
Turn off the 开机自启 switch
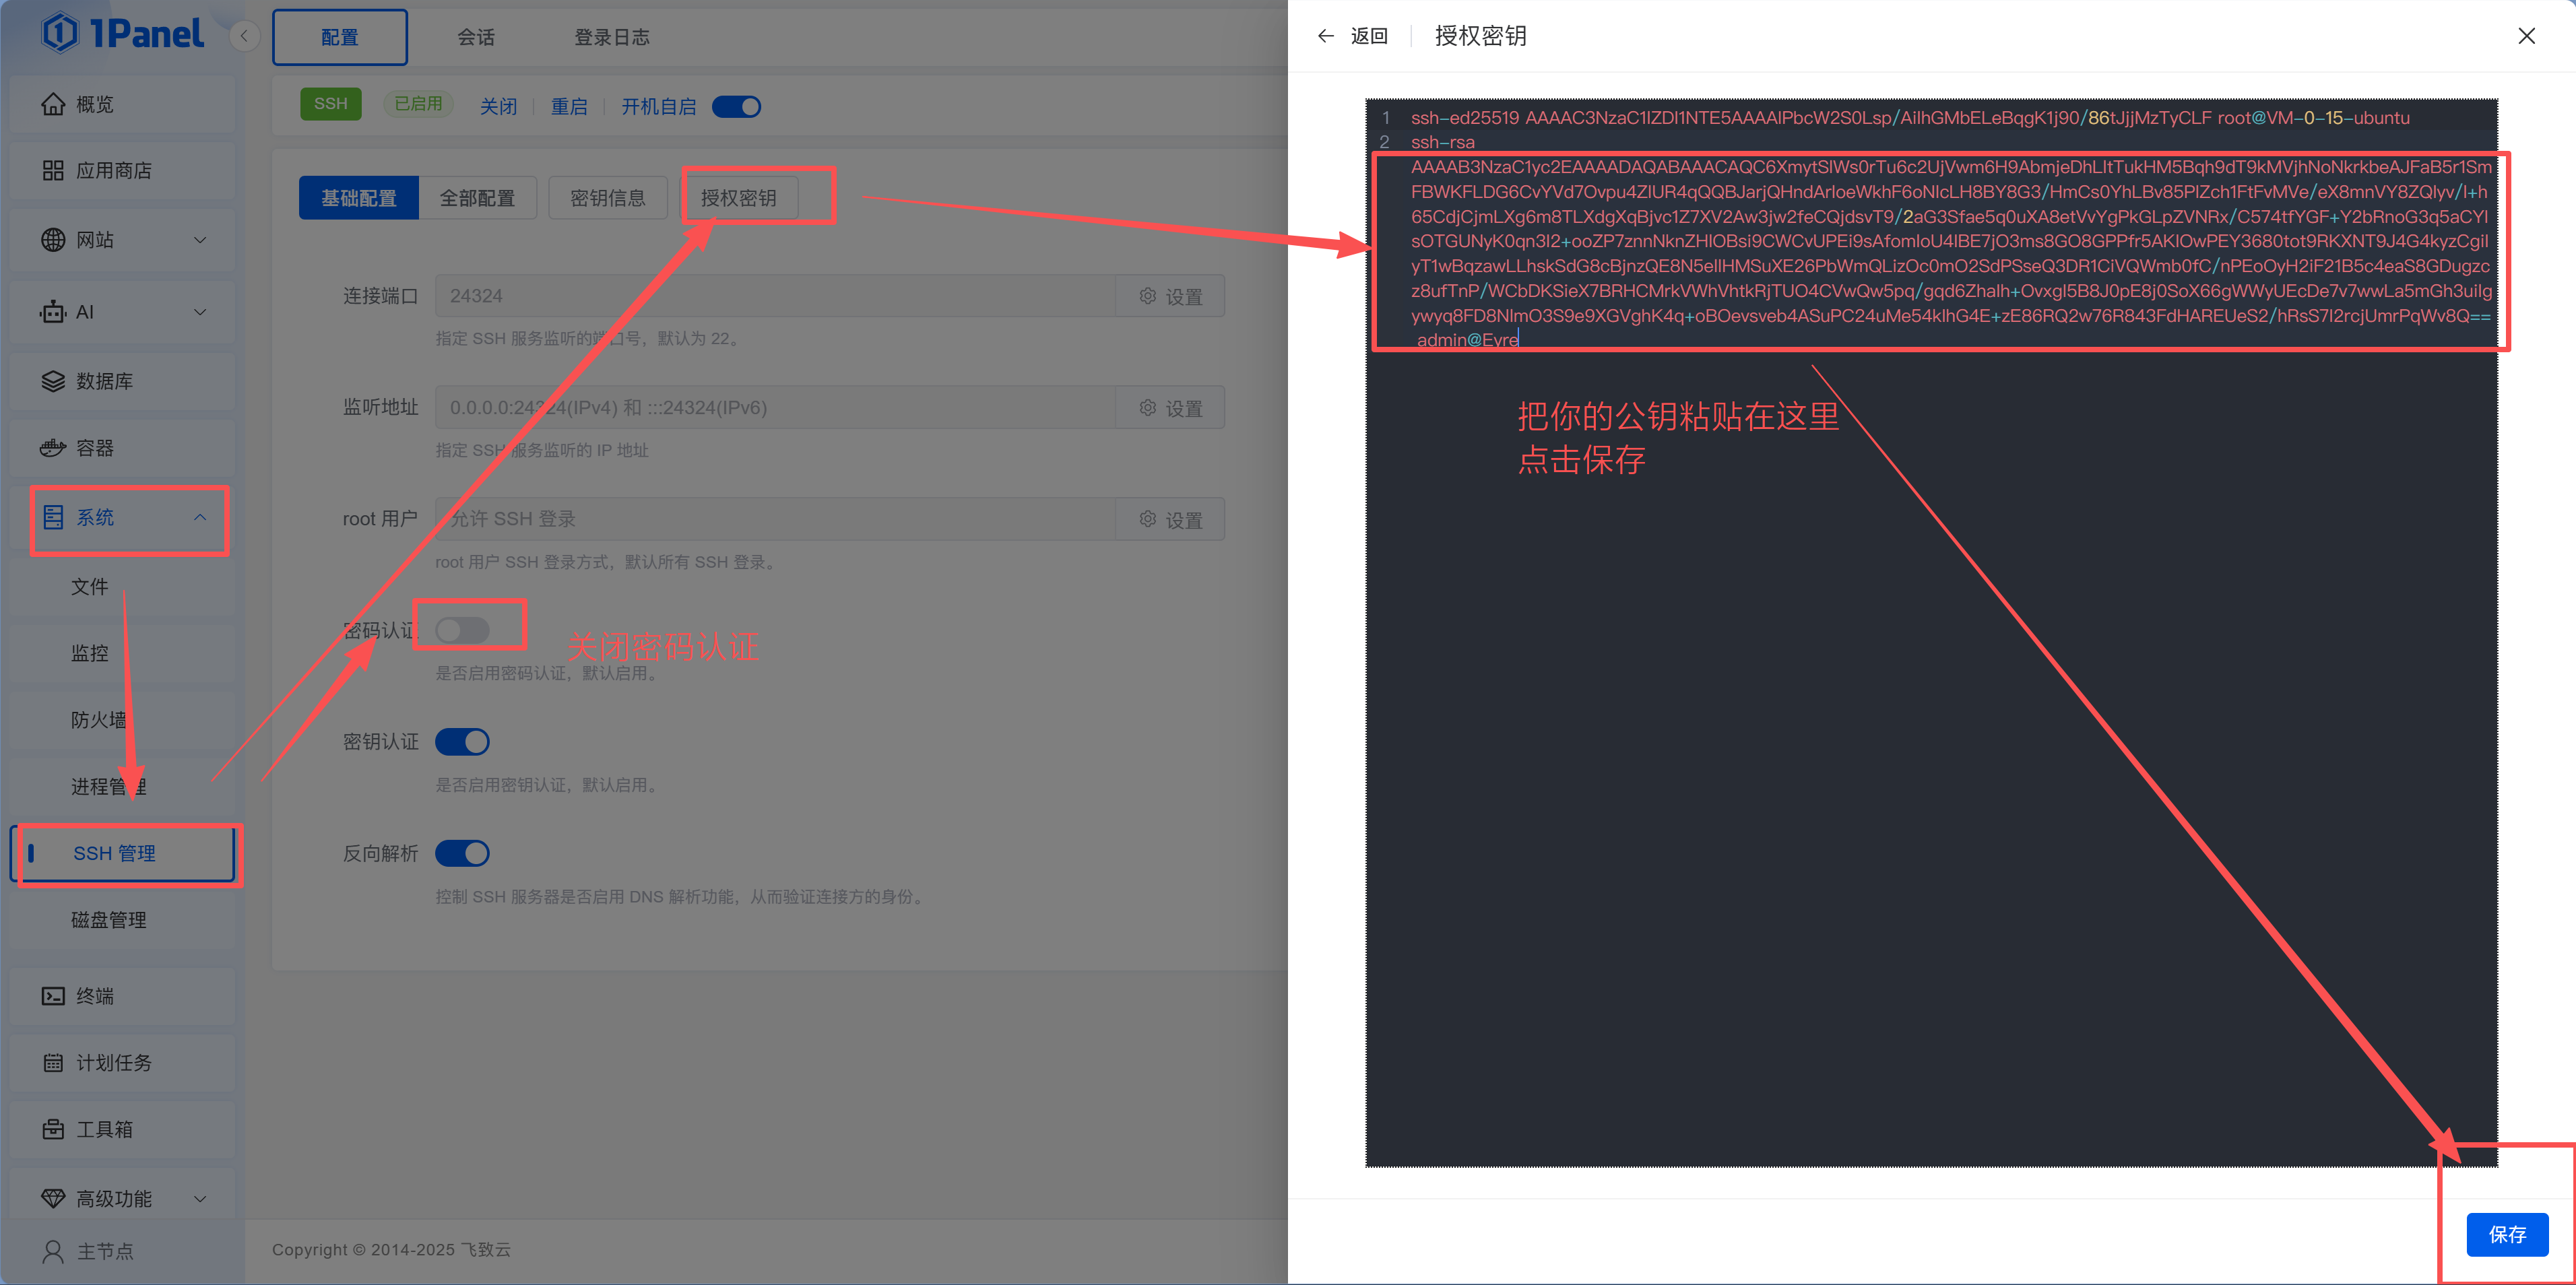tap(737, 106)
